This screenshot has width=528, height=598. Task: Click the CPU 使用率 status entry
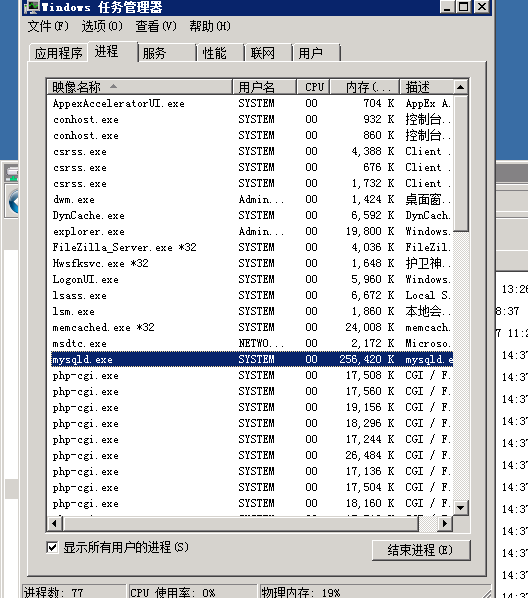point(193,591)
